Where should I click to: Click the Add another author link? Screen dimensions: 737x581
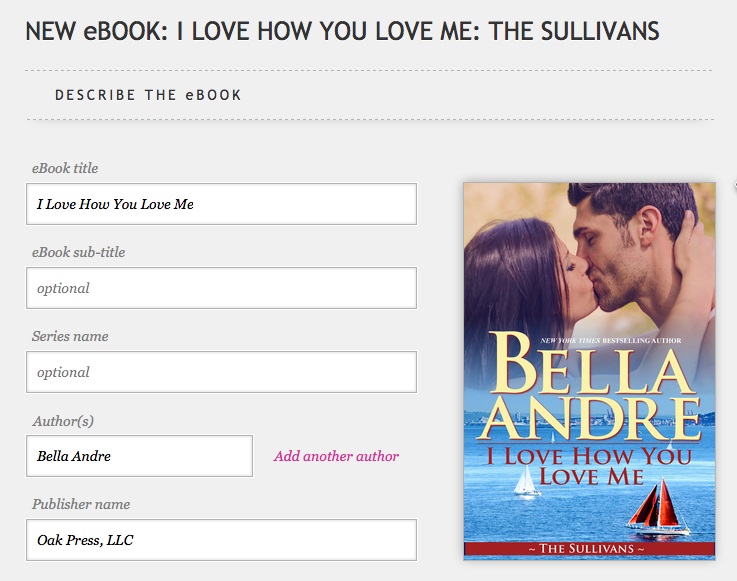(336, 456)
